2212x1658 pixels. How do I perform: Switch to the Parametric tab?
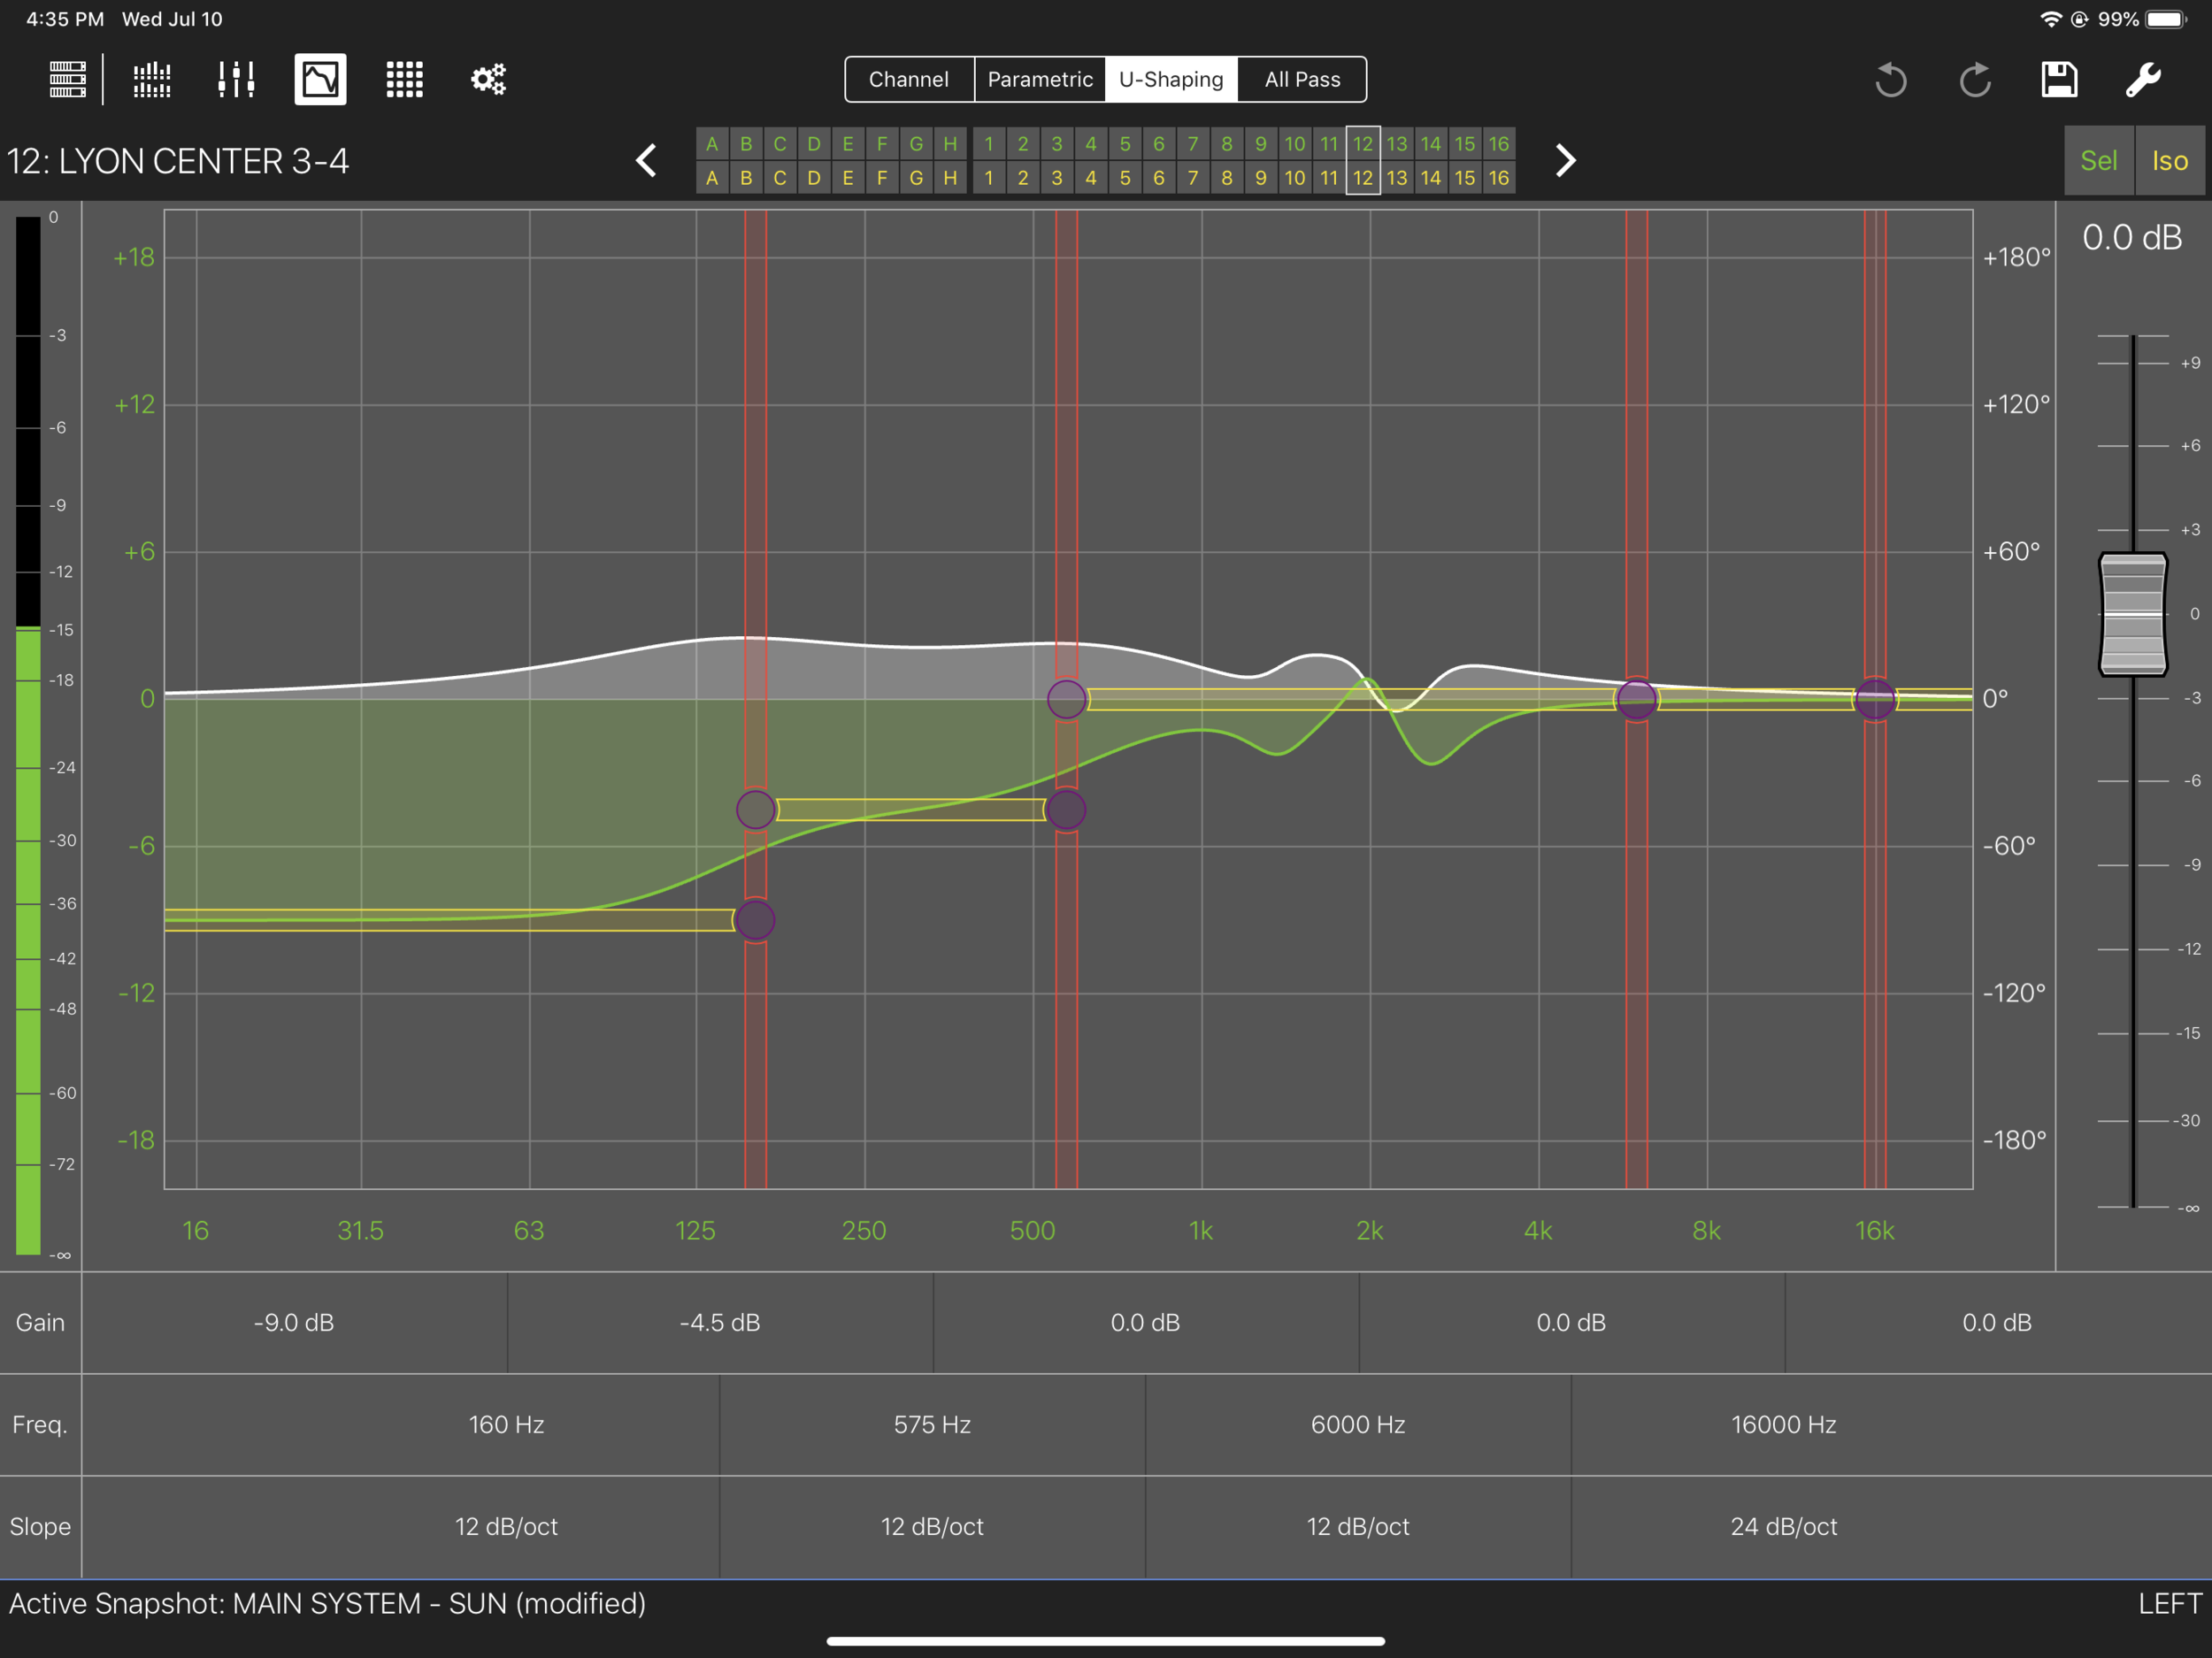[1039, 79]
